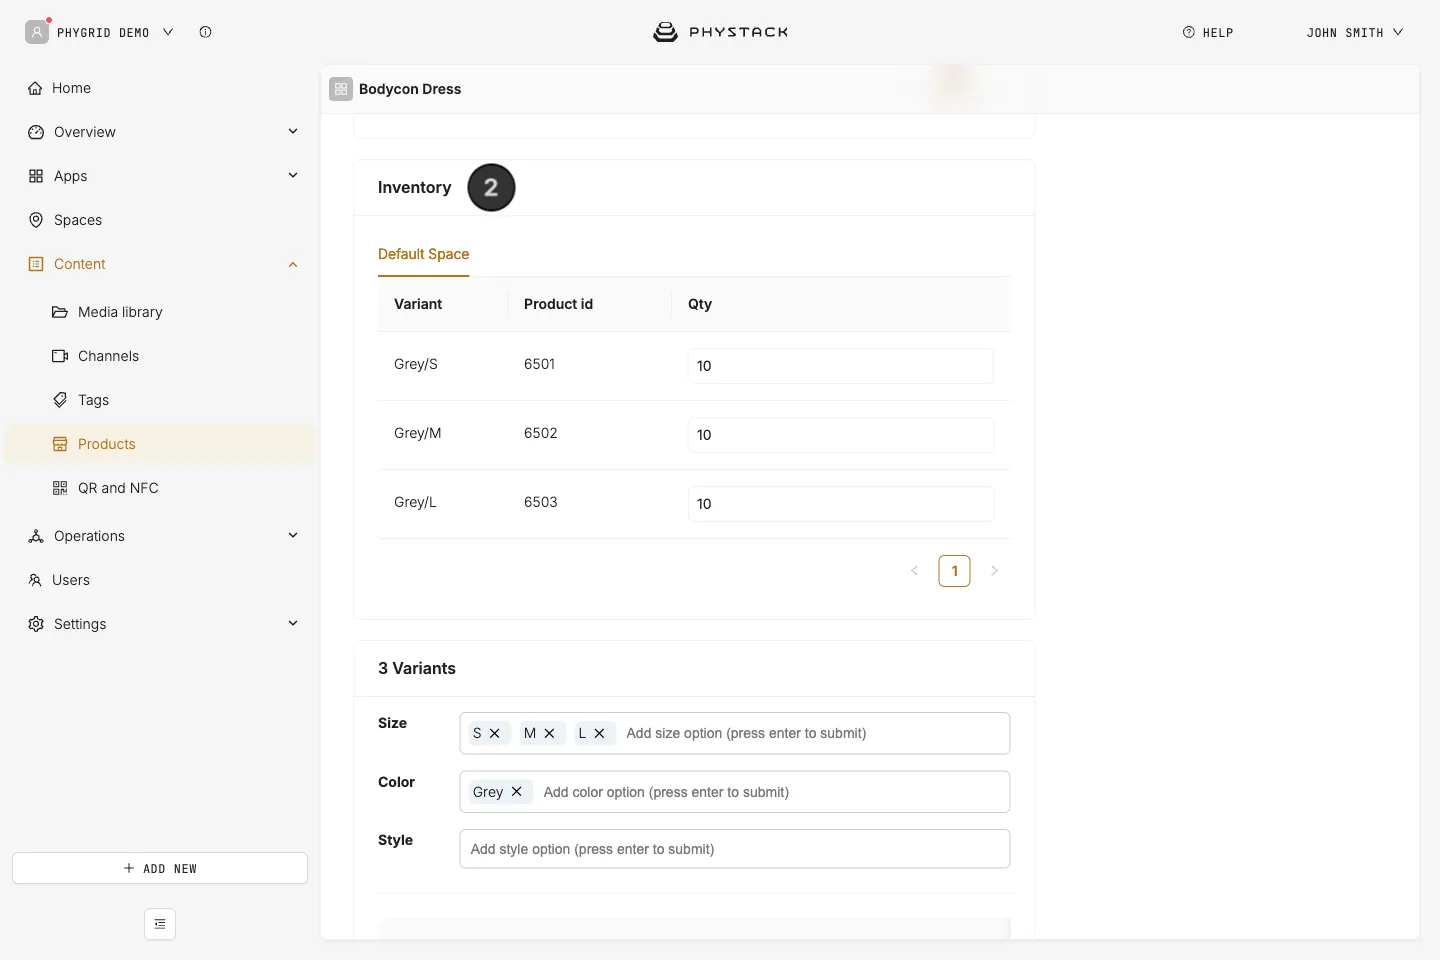Select the Default Space tab
This screenshot has height=960, width=1440.
tap(423, 254)
